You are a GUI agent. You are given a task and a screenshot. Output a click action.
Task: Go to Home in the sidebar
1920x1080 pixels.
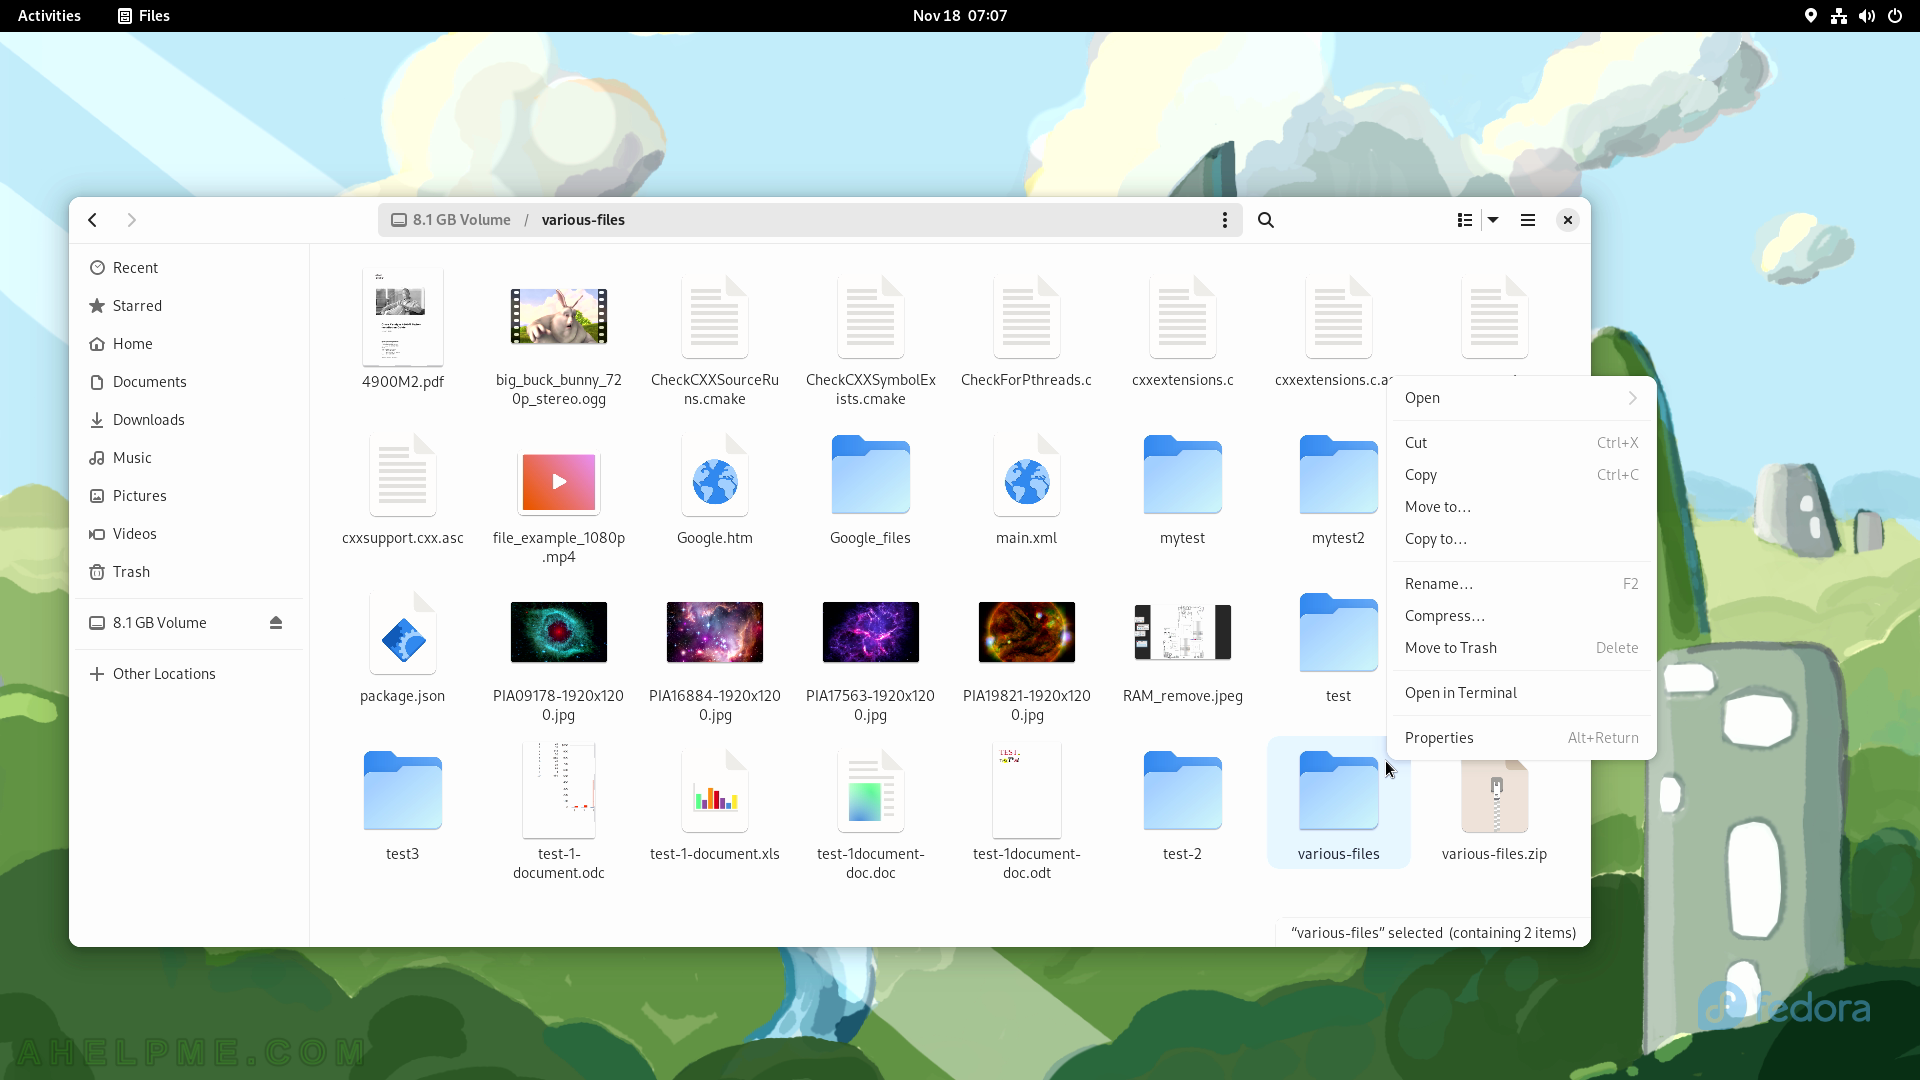click(190, 344)
